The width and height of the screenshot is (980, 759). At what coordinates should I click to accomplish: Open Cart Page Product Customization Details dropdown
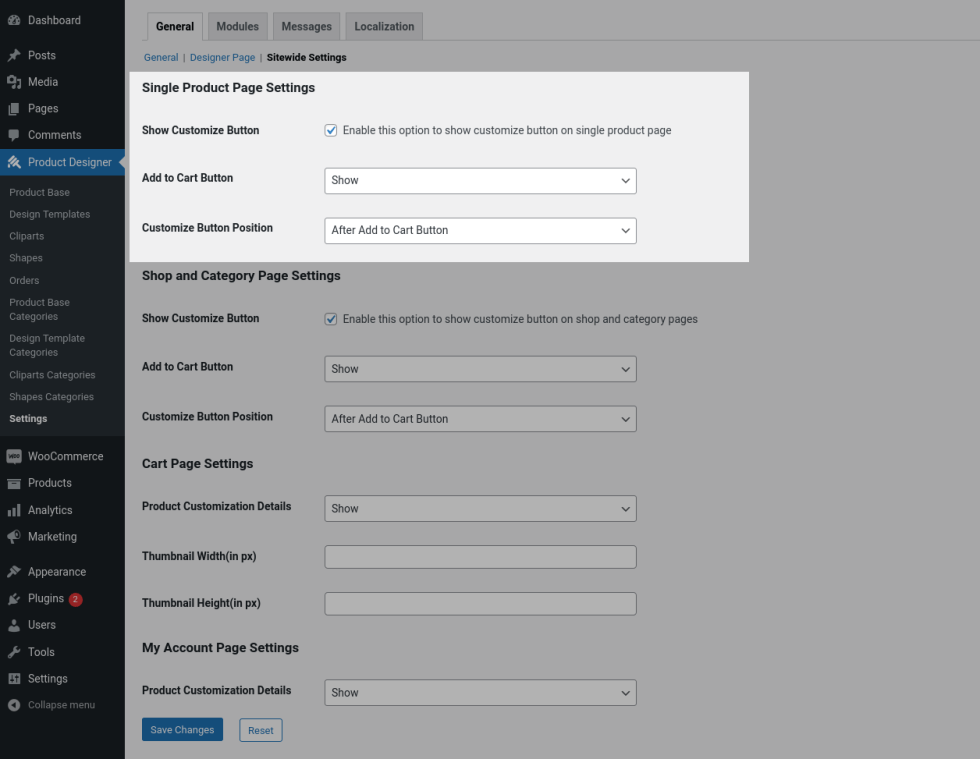coord(480,508)
